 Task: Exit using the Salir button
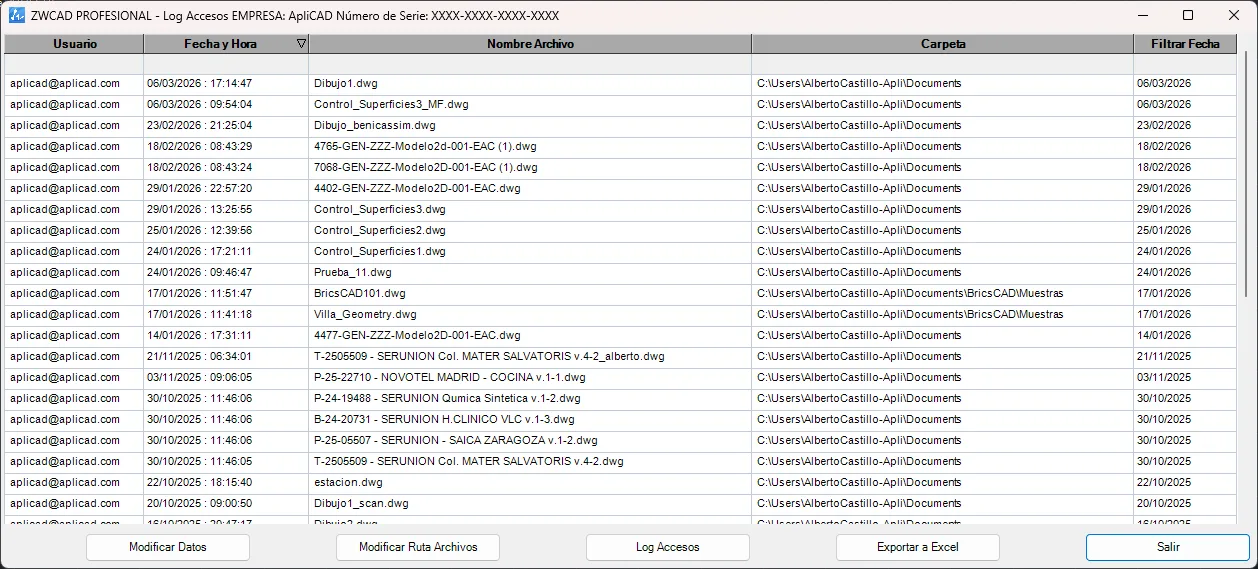[1168, 547]
